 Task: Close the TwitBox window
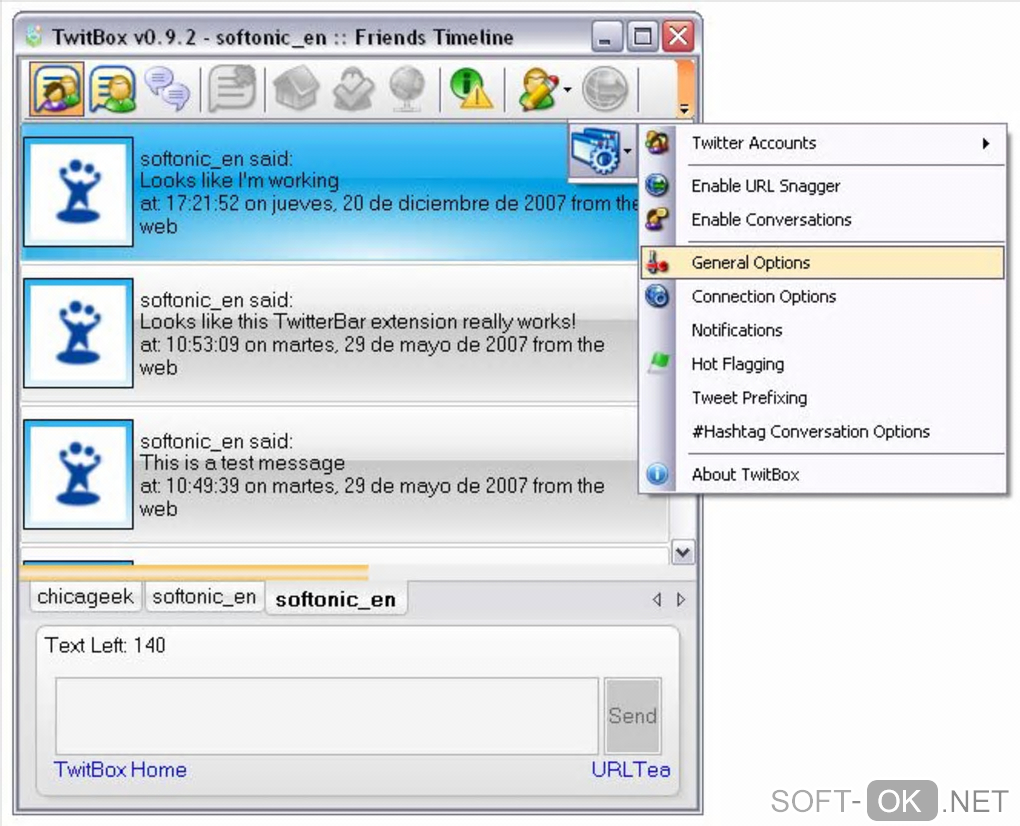[678, 36]
